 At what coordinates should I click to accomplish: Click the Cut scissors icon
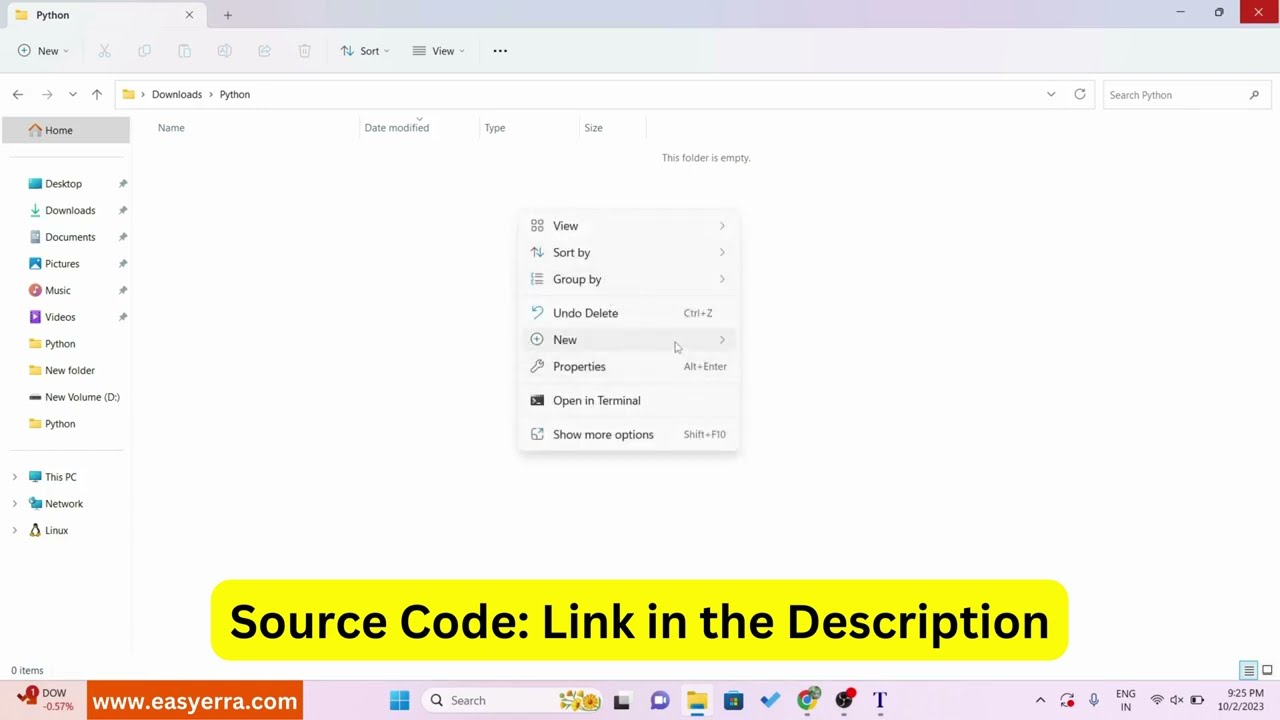[x=104, y=51]
